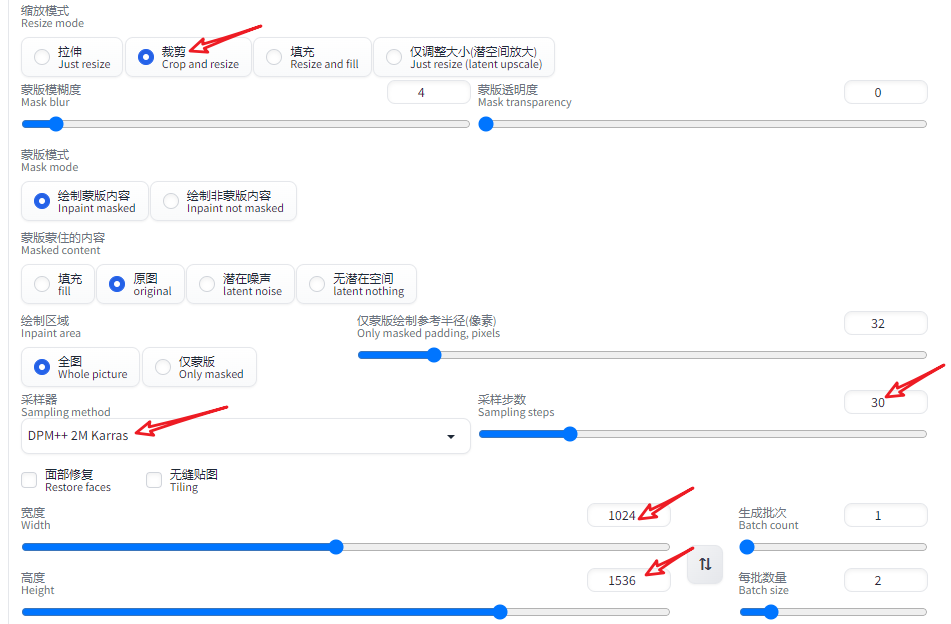Choose original as masked content
Screen dimensions: 951x624
click(140, 284)
